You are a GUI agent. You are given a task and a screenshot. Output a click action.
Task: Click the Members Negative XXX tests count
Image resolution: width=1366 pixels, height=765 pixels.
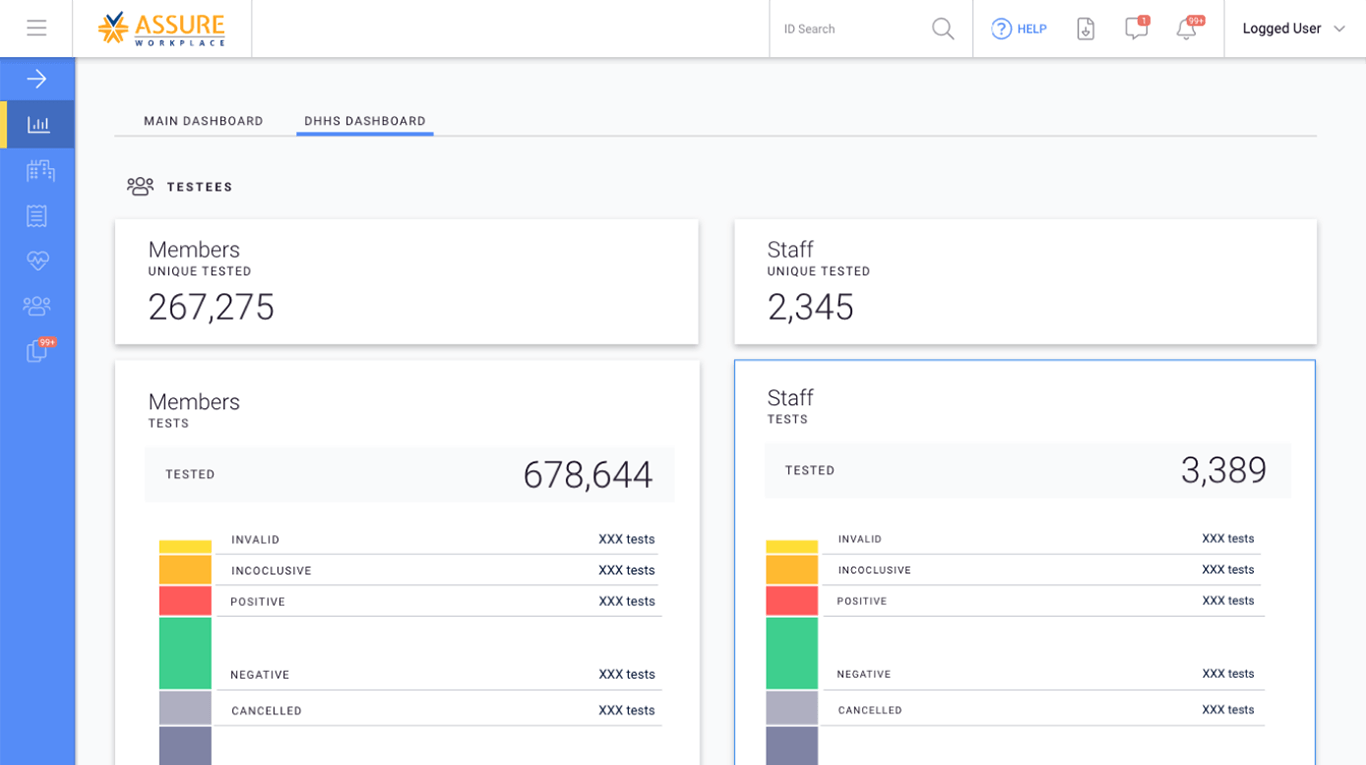click(627, 675)
